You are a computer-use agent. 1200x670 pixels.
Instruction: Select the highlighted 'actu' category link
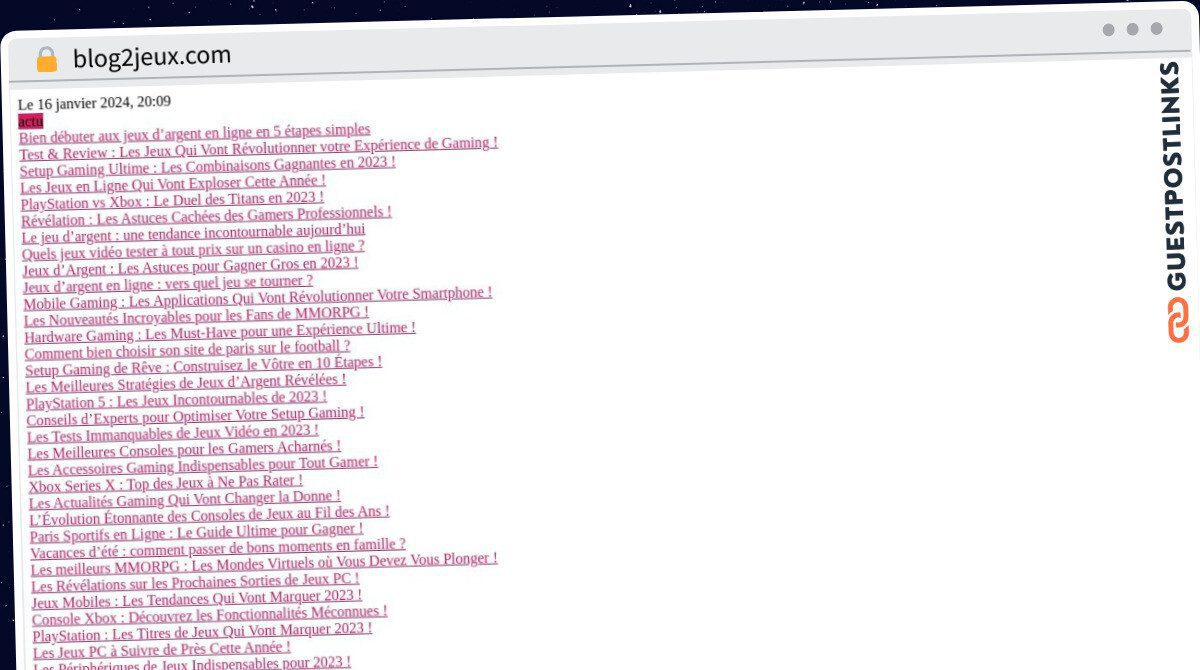(31, 121)
